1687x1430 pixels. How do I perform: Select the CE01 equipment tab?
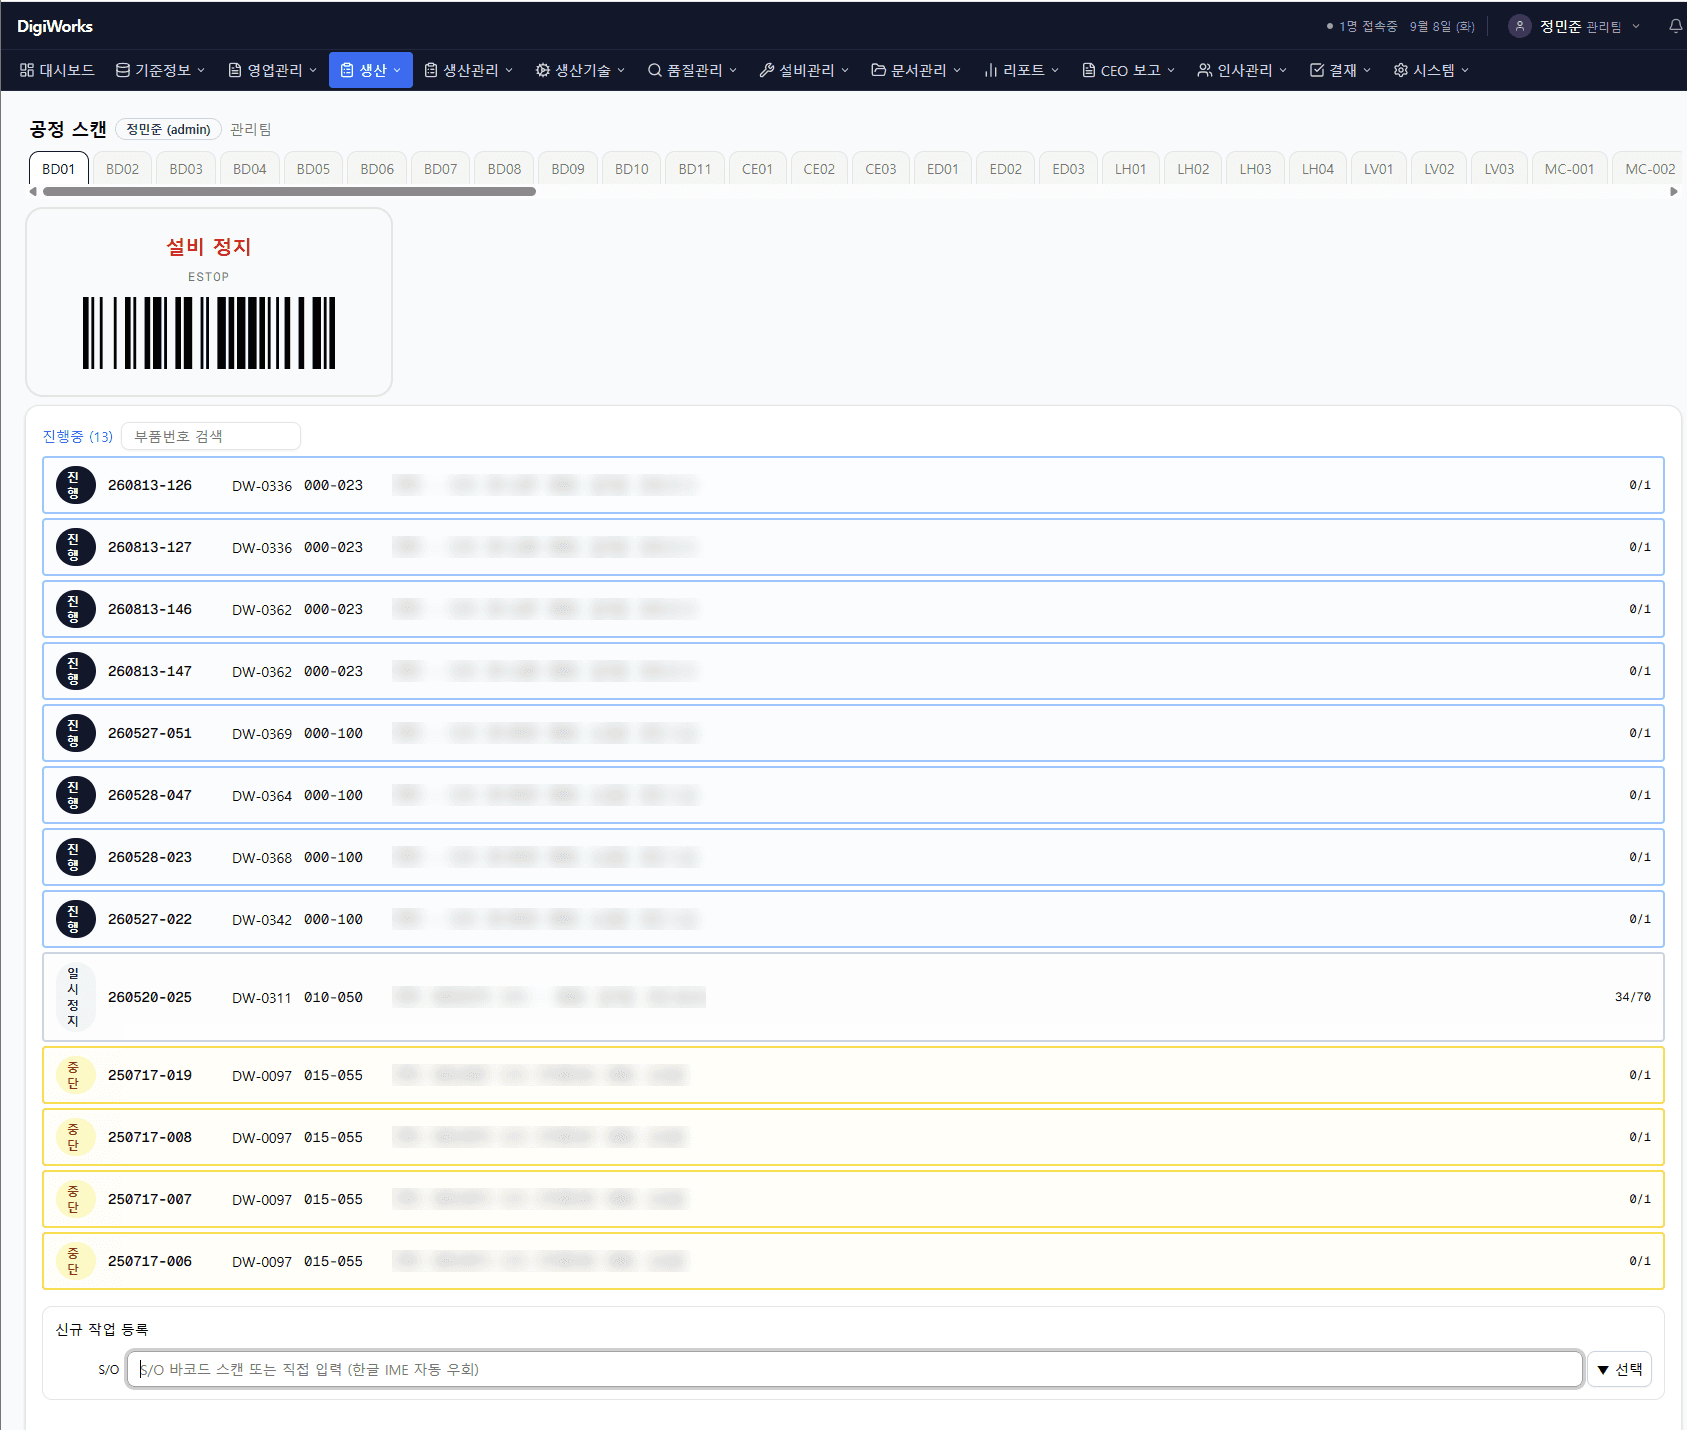pos(757,169)
